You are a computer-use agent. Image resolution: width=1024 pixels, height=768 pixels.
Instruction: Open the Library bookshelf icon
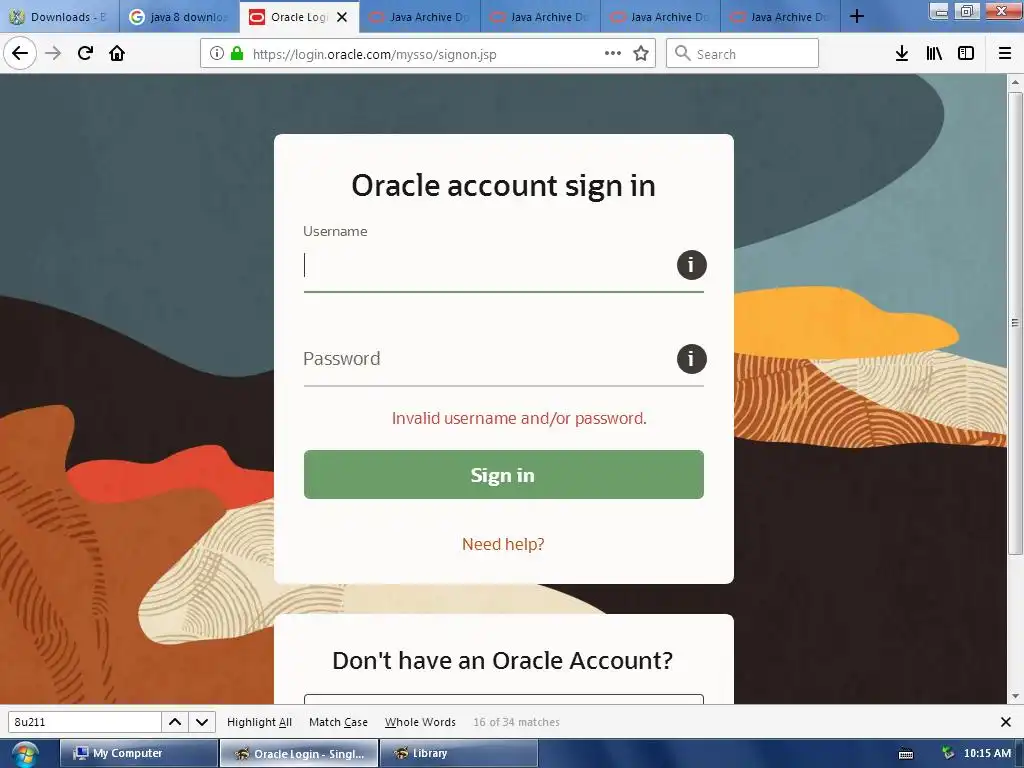coord(934,53)
